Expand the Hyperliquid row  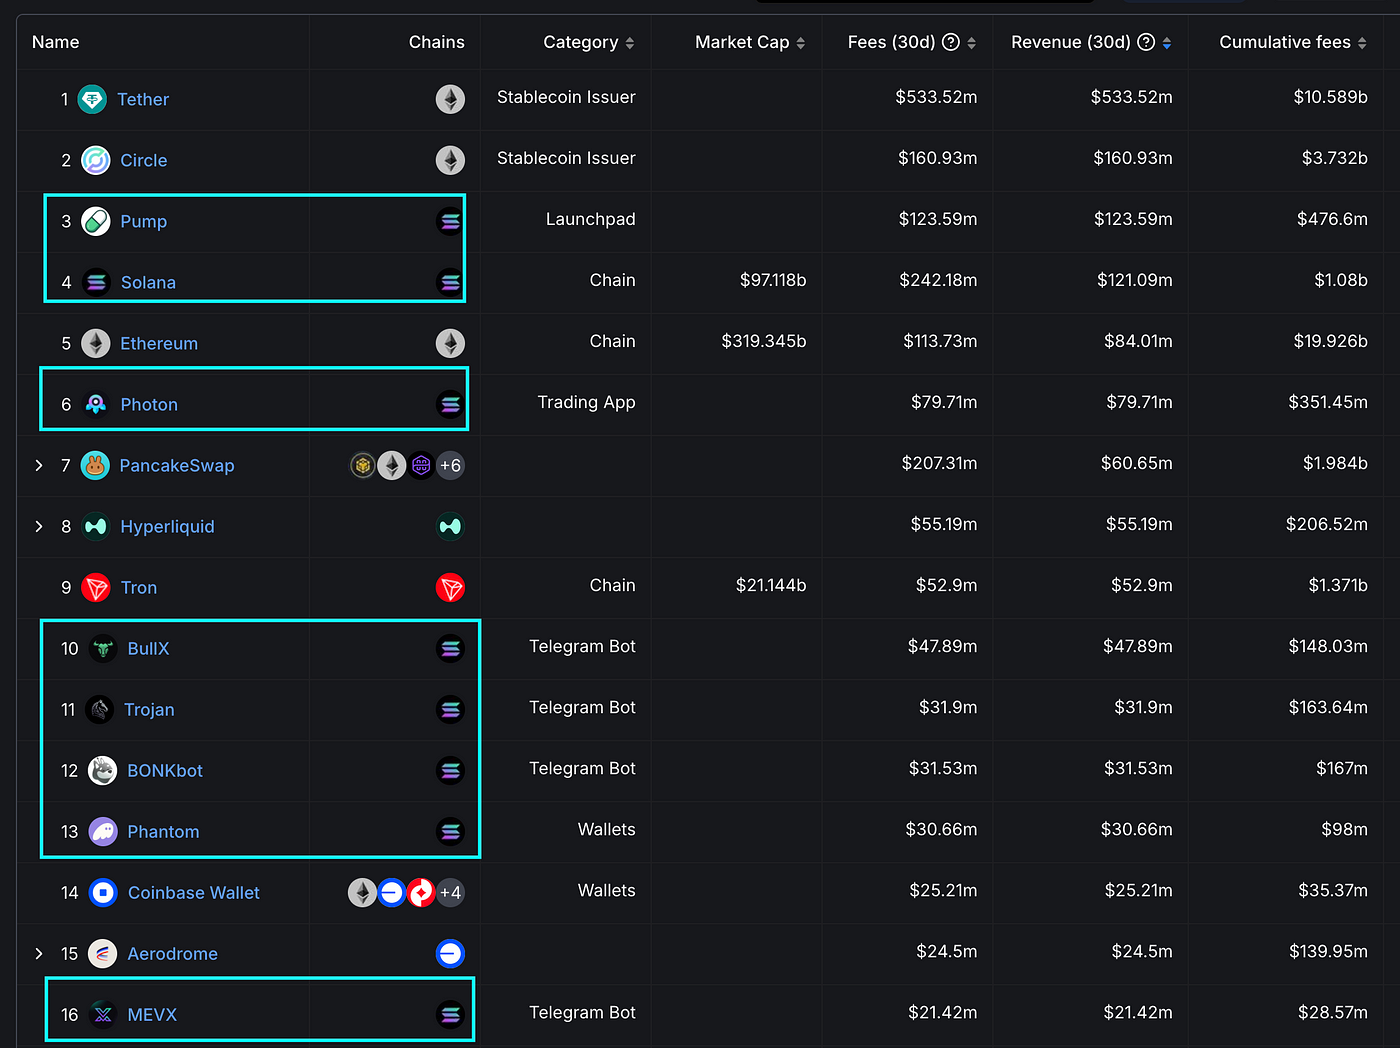[x=39, y=526]
